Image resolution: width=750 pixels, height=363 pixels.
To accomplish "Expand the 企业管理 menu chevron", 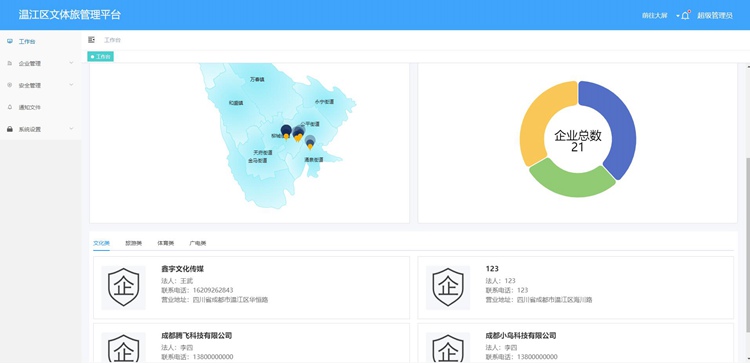I will (71, 63).
